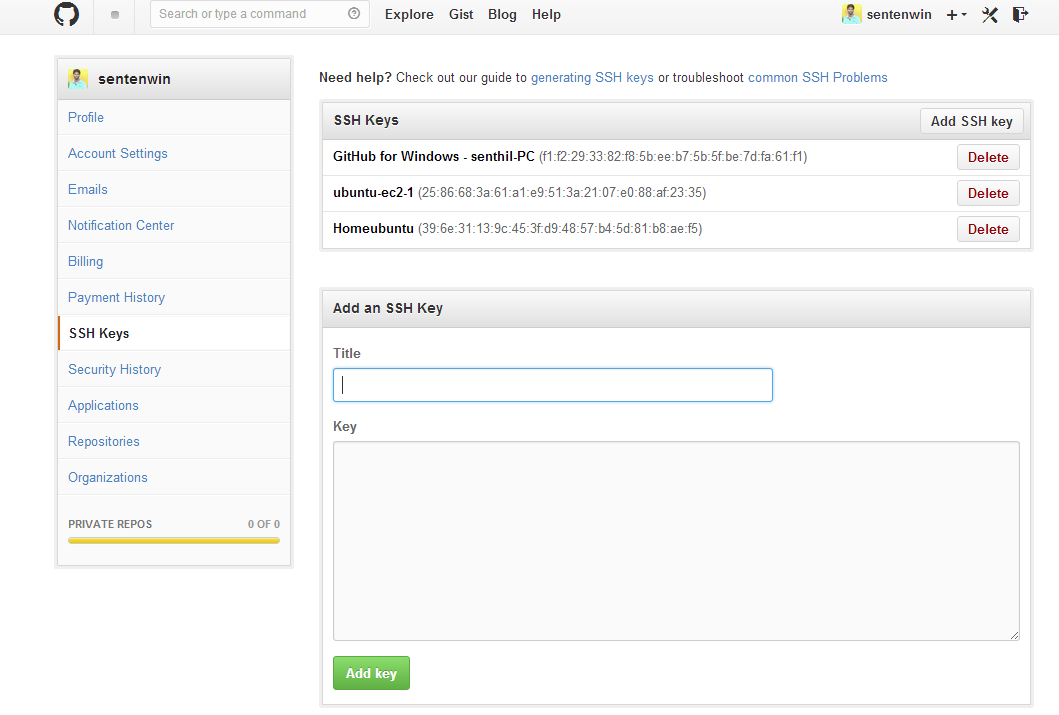
Task: Focus the SSH key Title field
Action: pyautogui.click(x=552, y=385)
